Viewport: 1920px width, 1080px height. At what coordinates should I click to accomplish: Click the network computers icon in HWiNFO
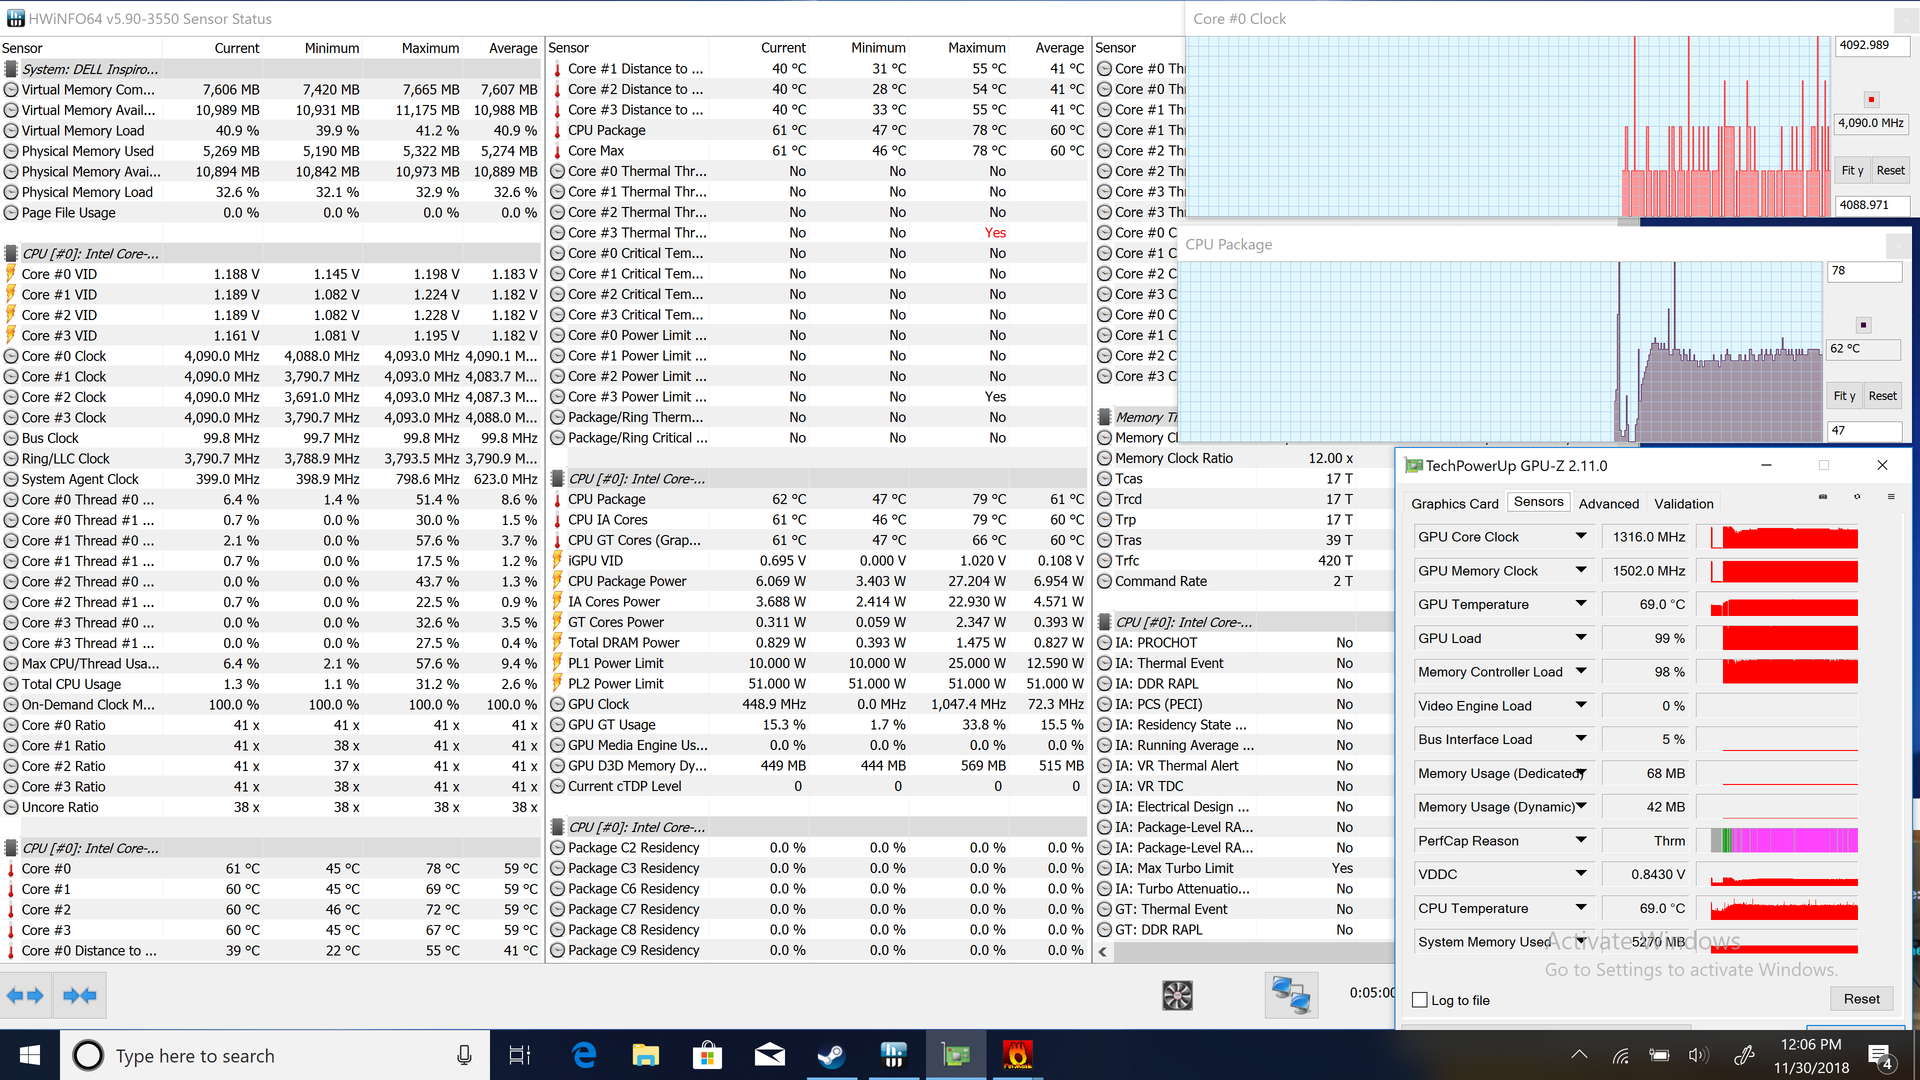tap(1290, 995)
